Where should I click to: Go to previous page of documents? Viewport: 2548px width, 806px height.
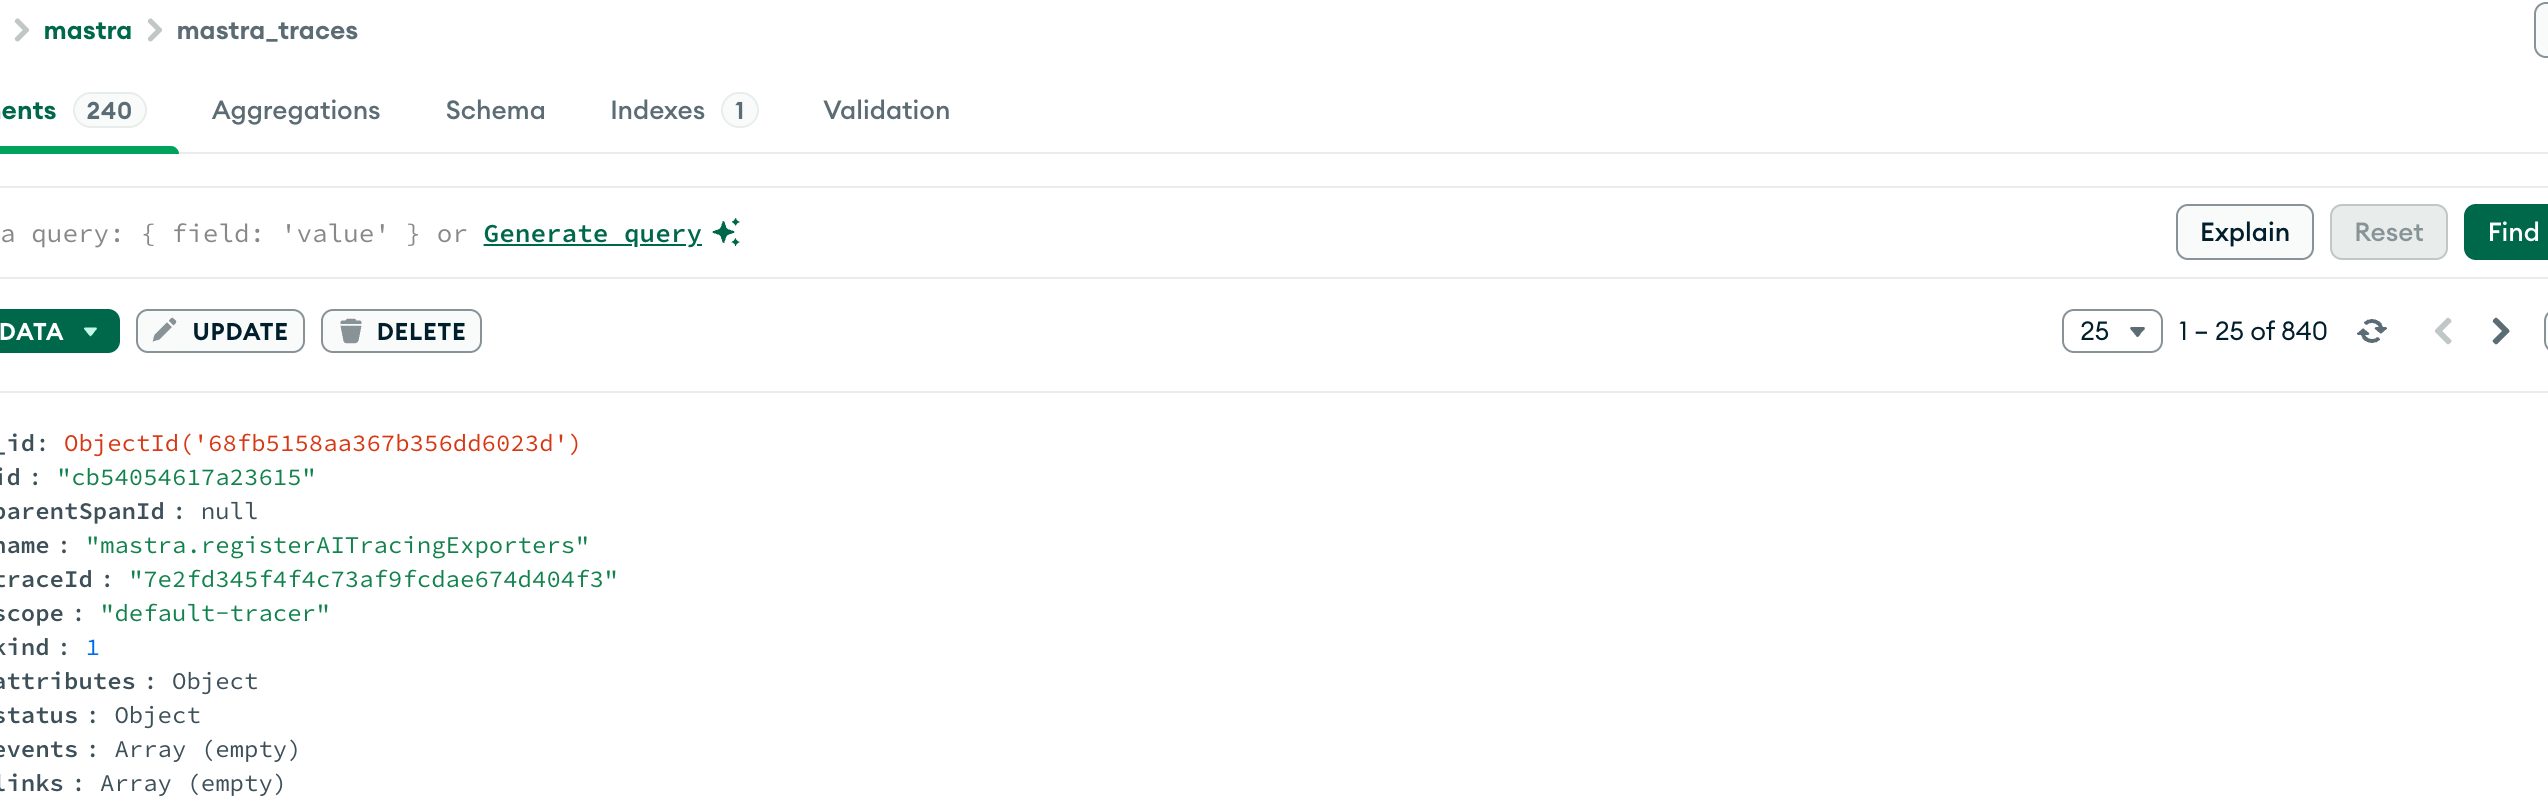point(2444,331)
